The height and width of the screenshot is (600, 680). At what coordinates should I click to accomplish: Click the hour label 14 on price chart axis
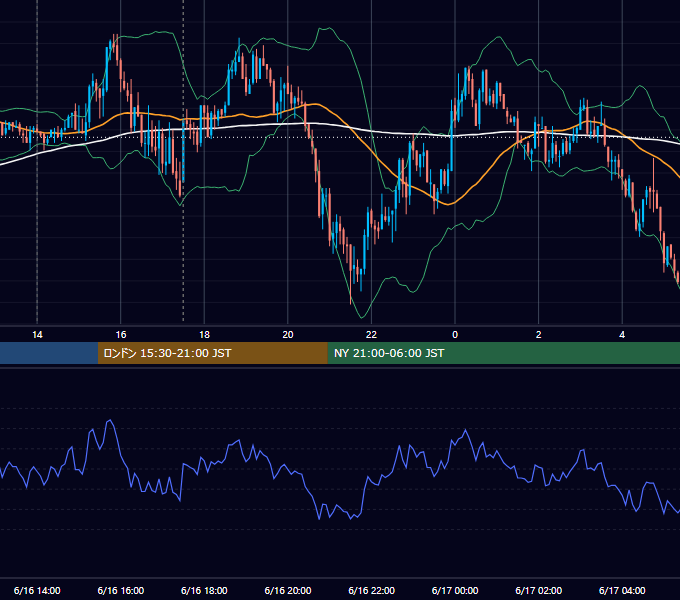[x=37, y=335]
